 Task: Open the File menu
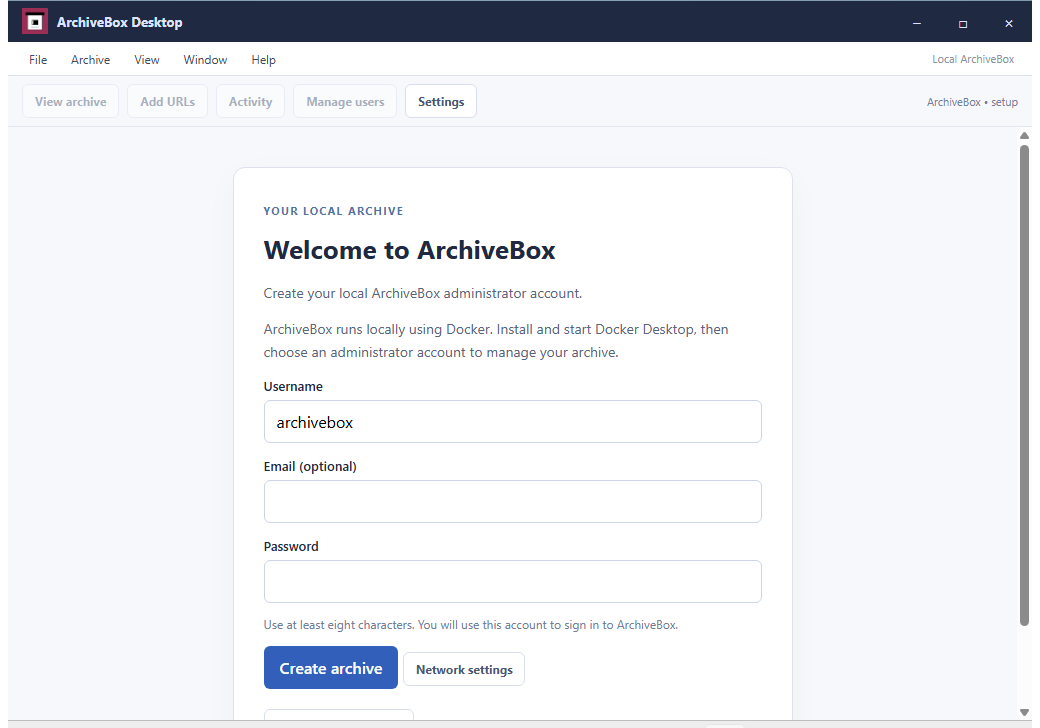[x=38, y=60]
